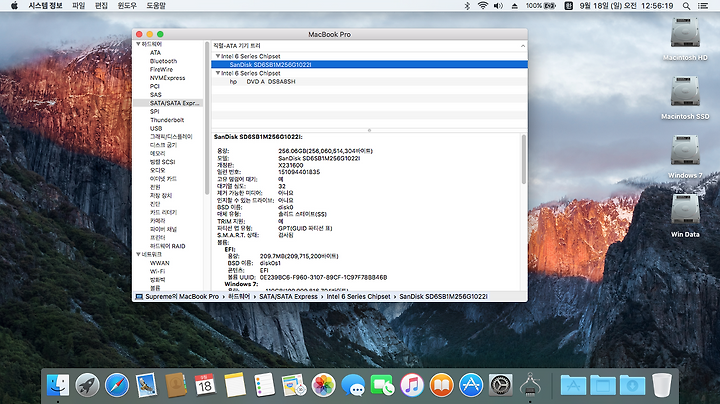Click volume icon in menu bar

click(498, 6)
